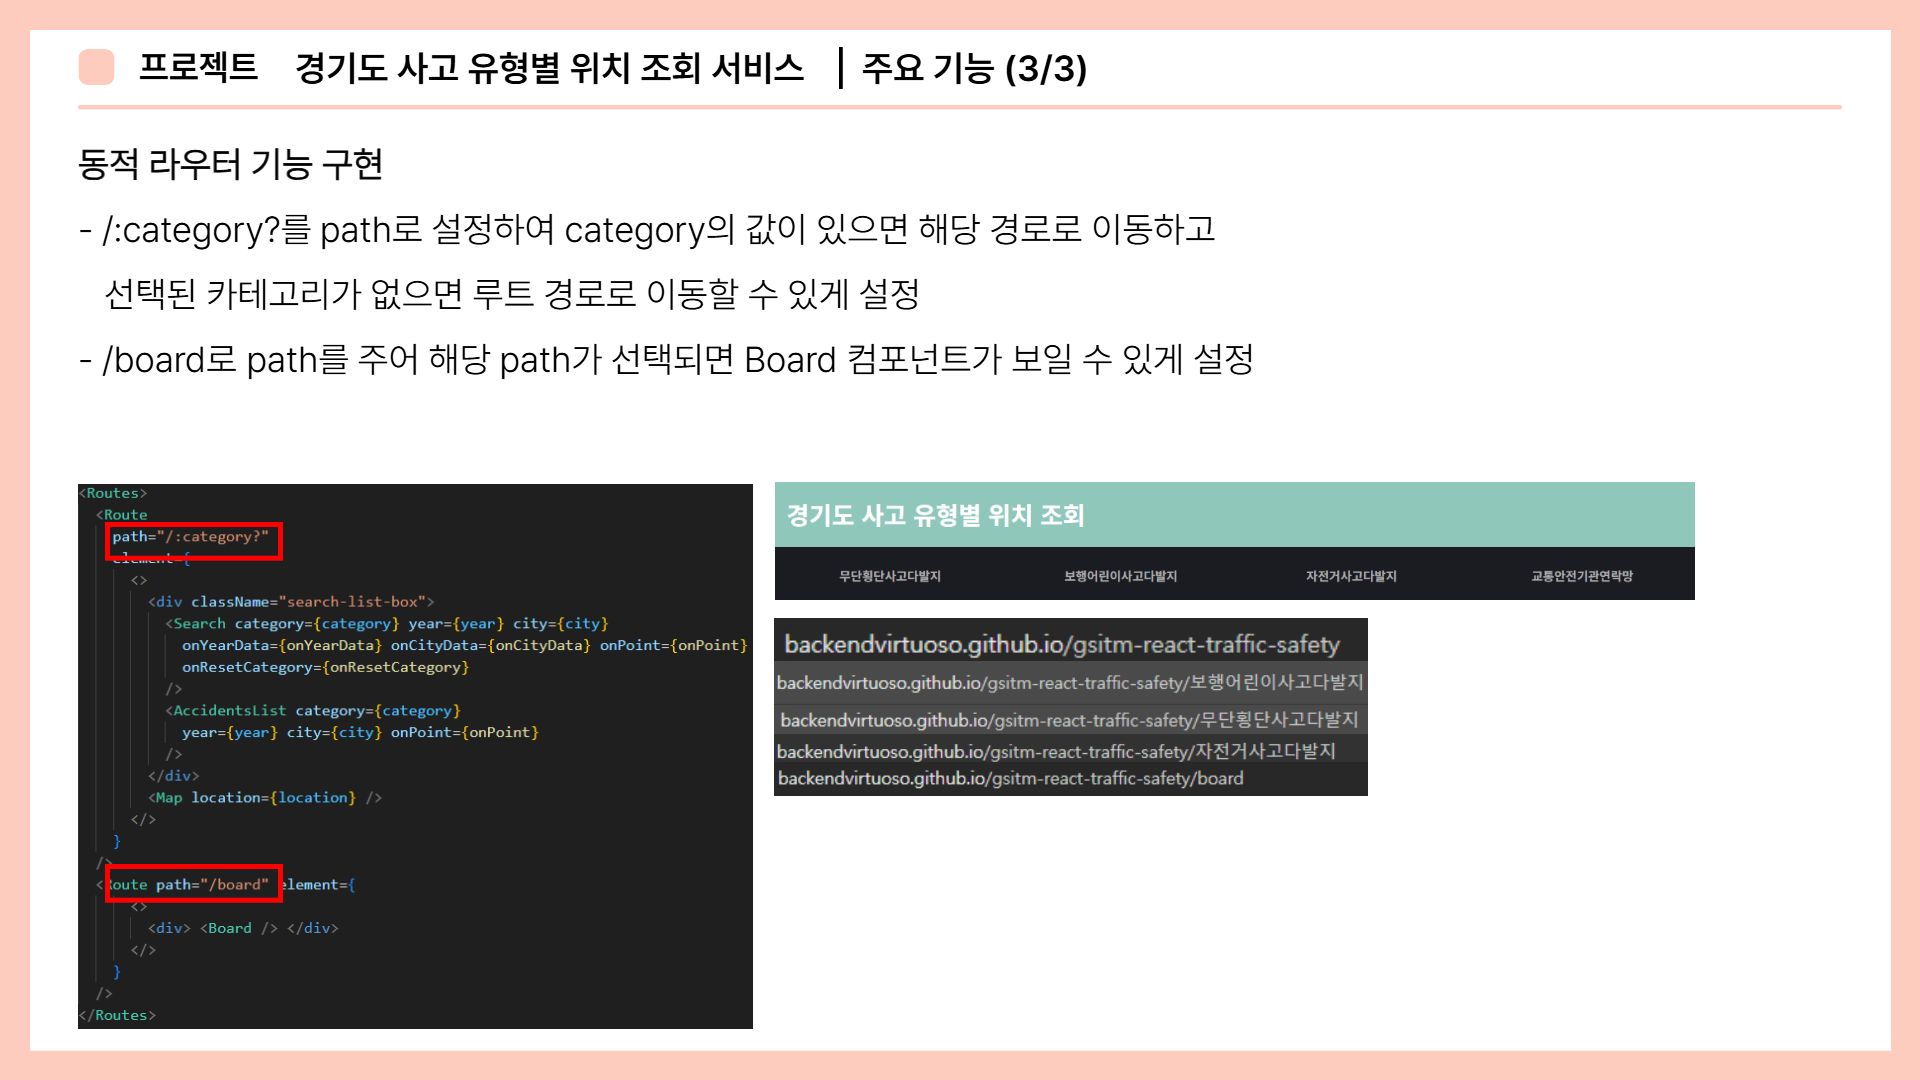The height and width of the screenshot is (1080, 1920).
Task: Click the closing </Routes> tag in code
Action: (118, 1015)
